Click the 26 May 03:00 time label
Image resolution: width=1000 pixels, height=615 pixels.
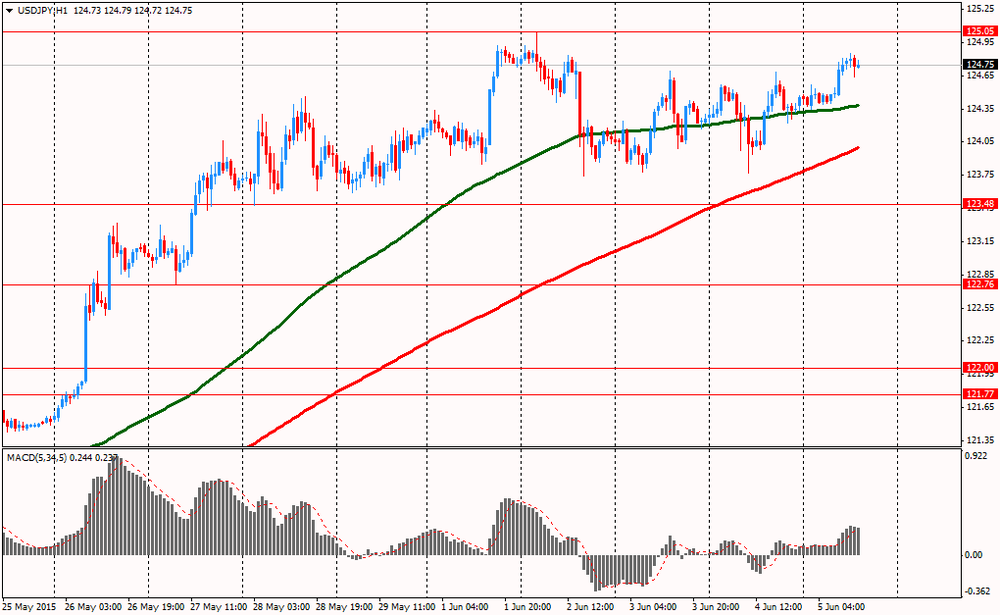93,606
